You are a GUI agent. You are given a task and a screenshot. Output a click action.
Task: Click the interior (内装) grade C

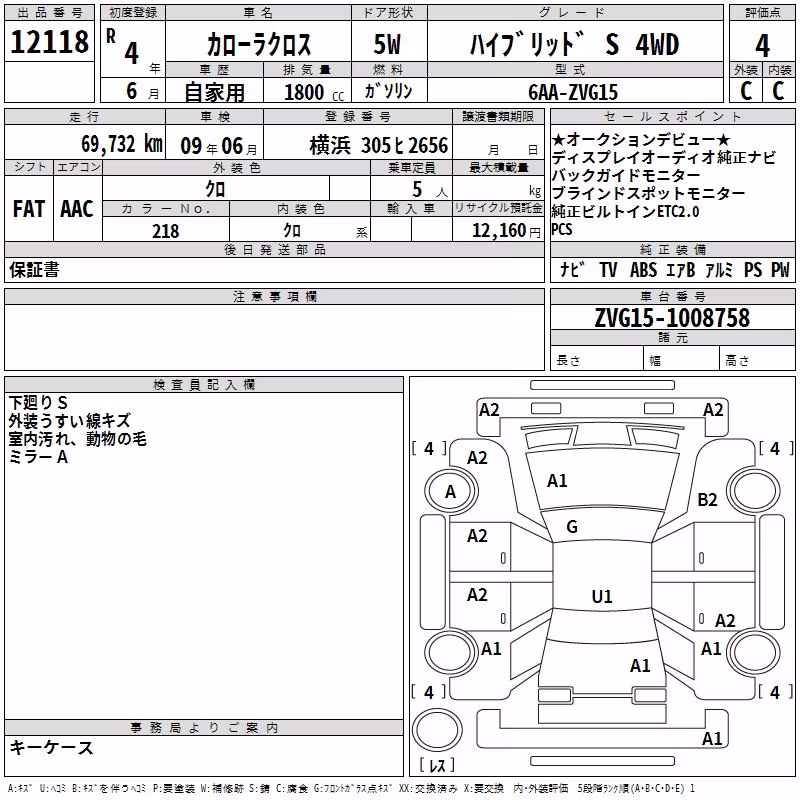tap(778, 91)
